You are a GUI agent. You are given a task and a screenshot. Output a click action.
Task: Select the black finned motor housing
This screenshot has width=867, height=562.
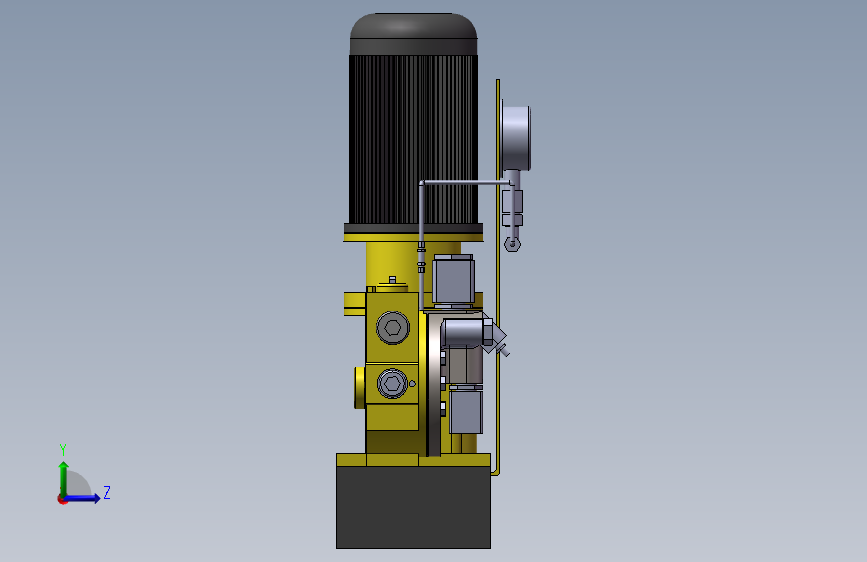click(x=413, y=139)
